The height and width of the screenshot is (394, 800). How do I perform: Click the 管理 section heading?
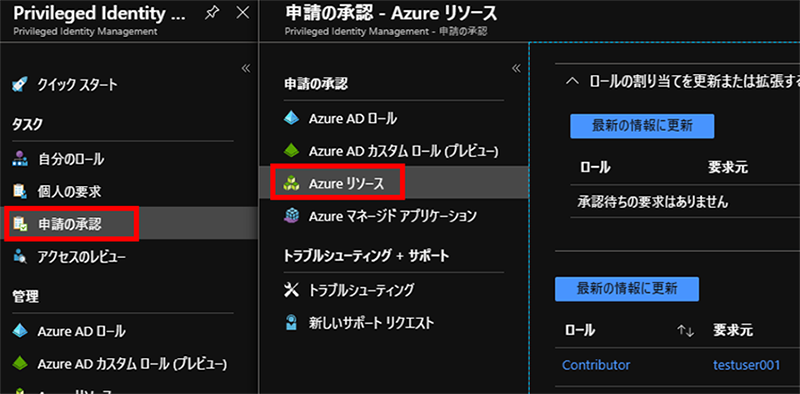point(26,296)
